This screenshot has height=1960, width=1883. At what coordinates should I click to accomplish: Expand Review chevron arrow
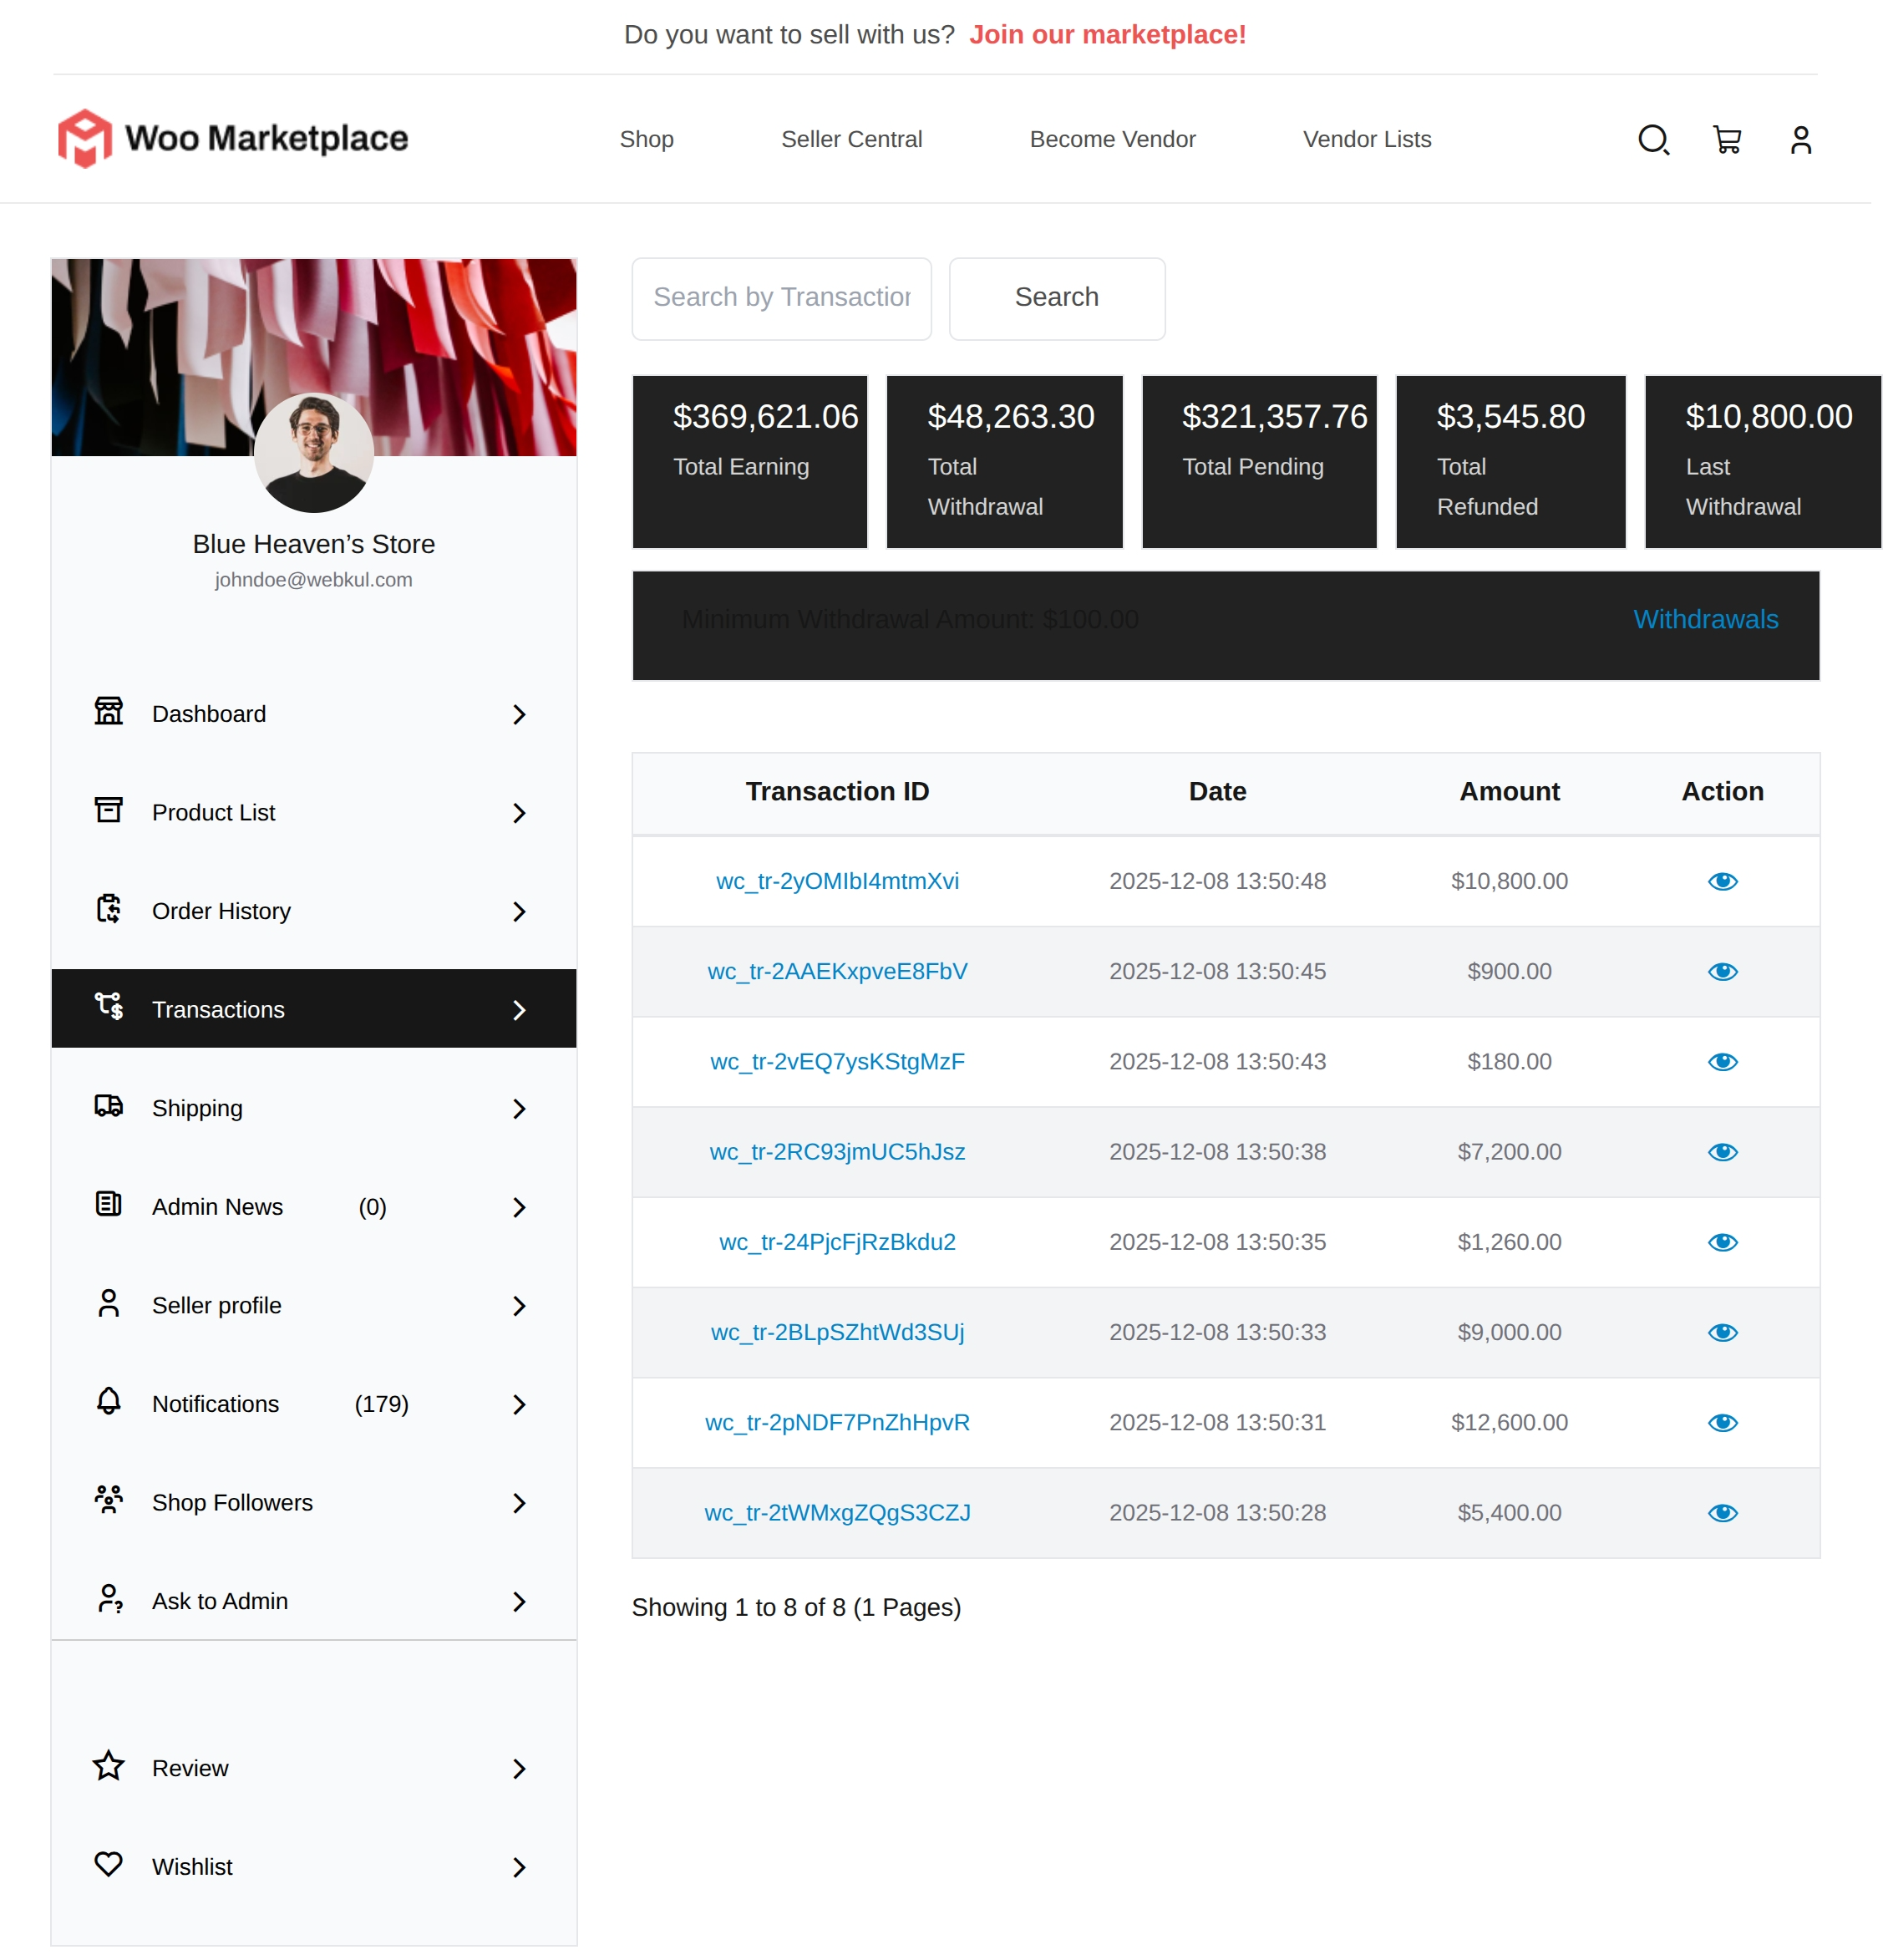tap(519, 1769)
